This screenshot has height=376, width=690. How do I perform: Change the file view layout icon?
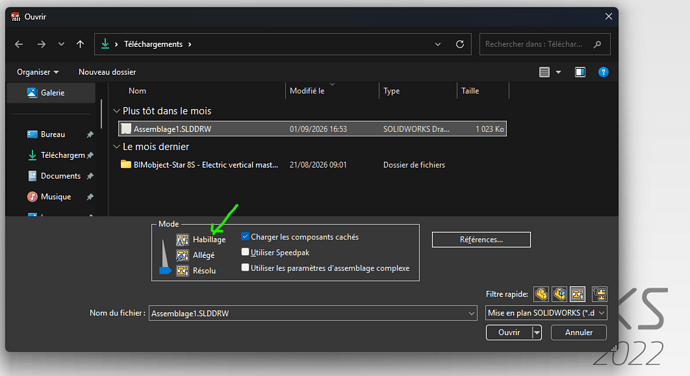click(544, 72)
